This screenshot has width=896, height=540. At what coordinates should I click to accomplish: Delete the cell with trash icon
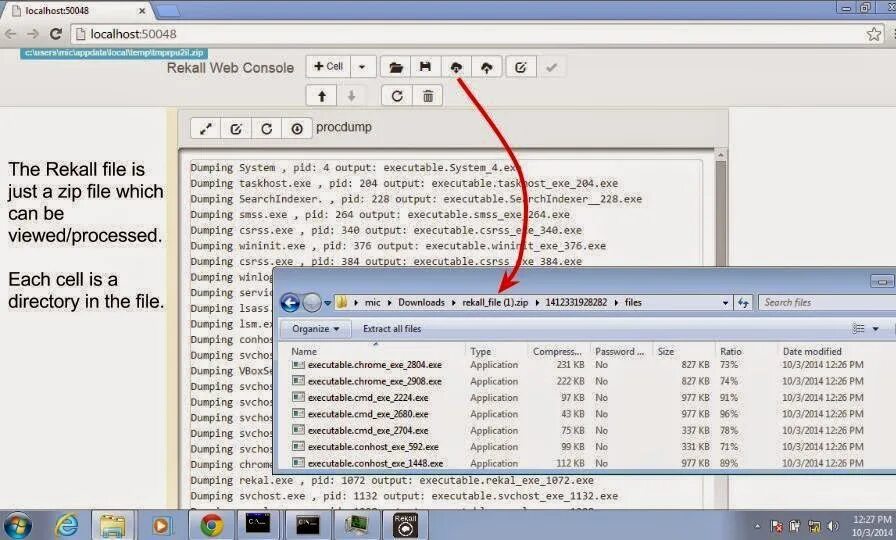(428, 95)
